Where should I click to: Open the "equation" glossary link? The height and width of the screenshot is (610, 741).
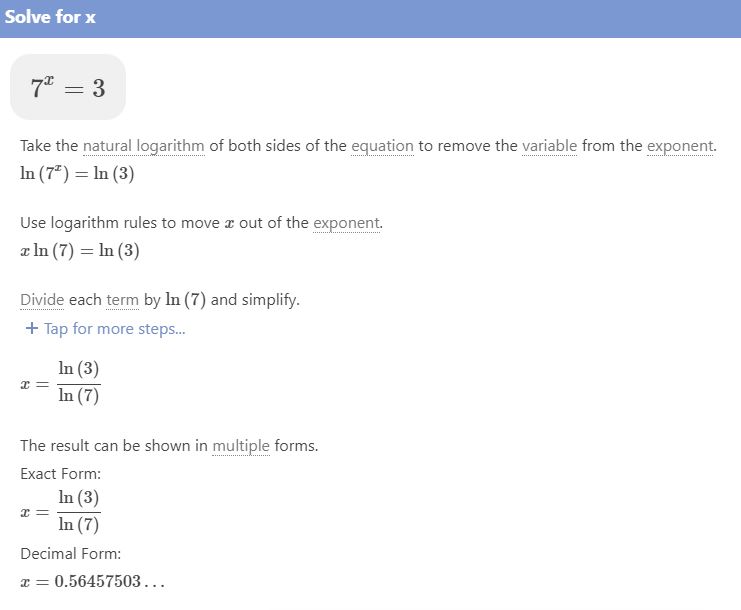click(x=382, y=146)
